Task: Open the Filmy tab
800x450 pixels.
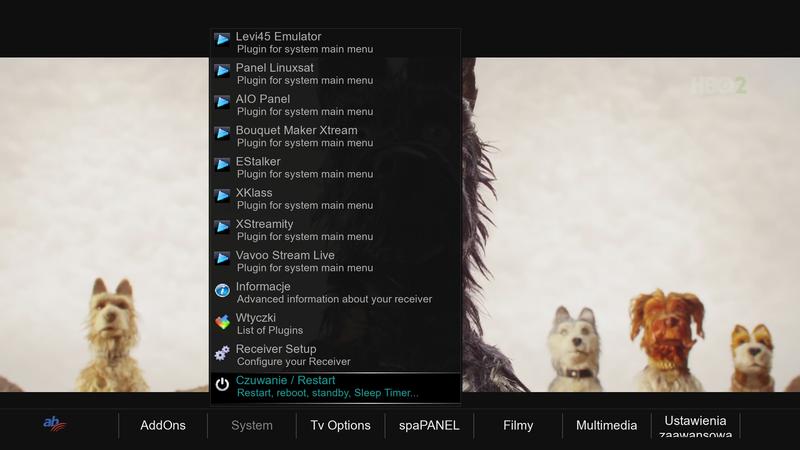Action: [518, 426]
